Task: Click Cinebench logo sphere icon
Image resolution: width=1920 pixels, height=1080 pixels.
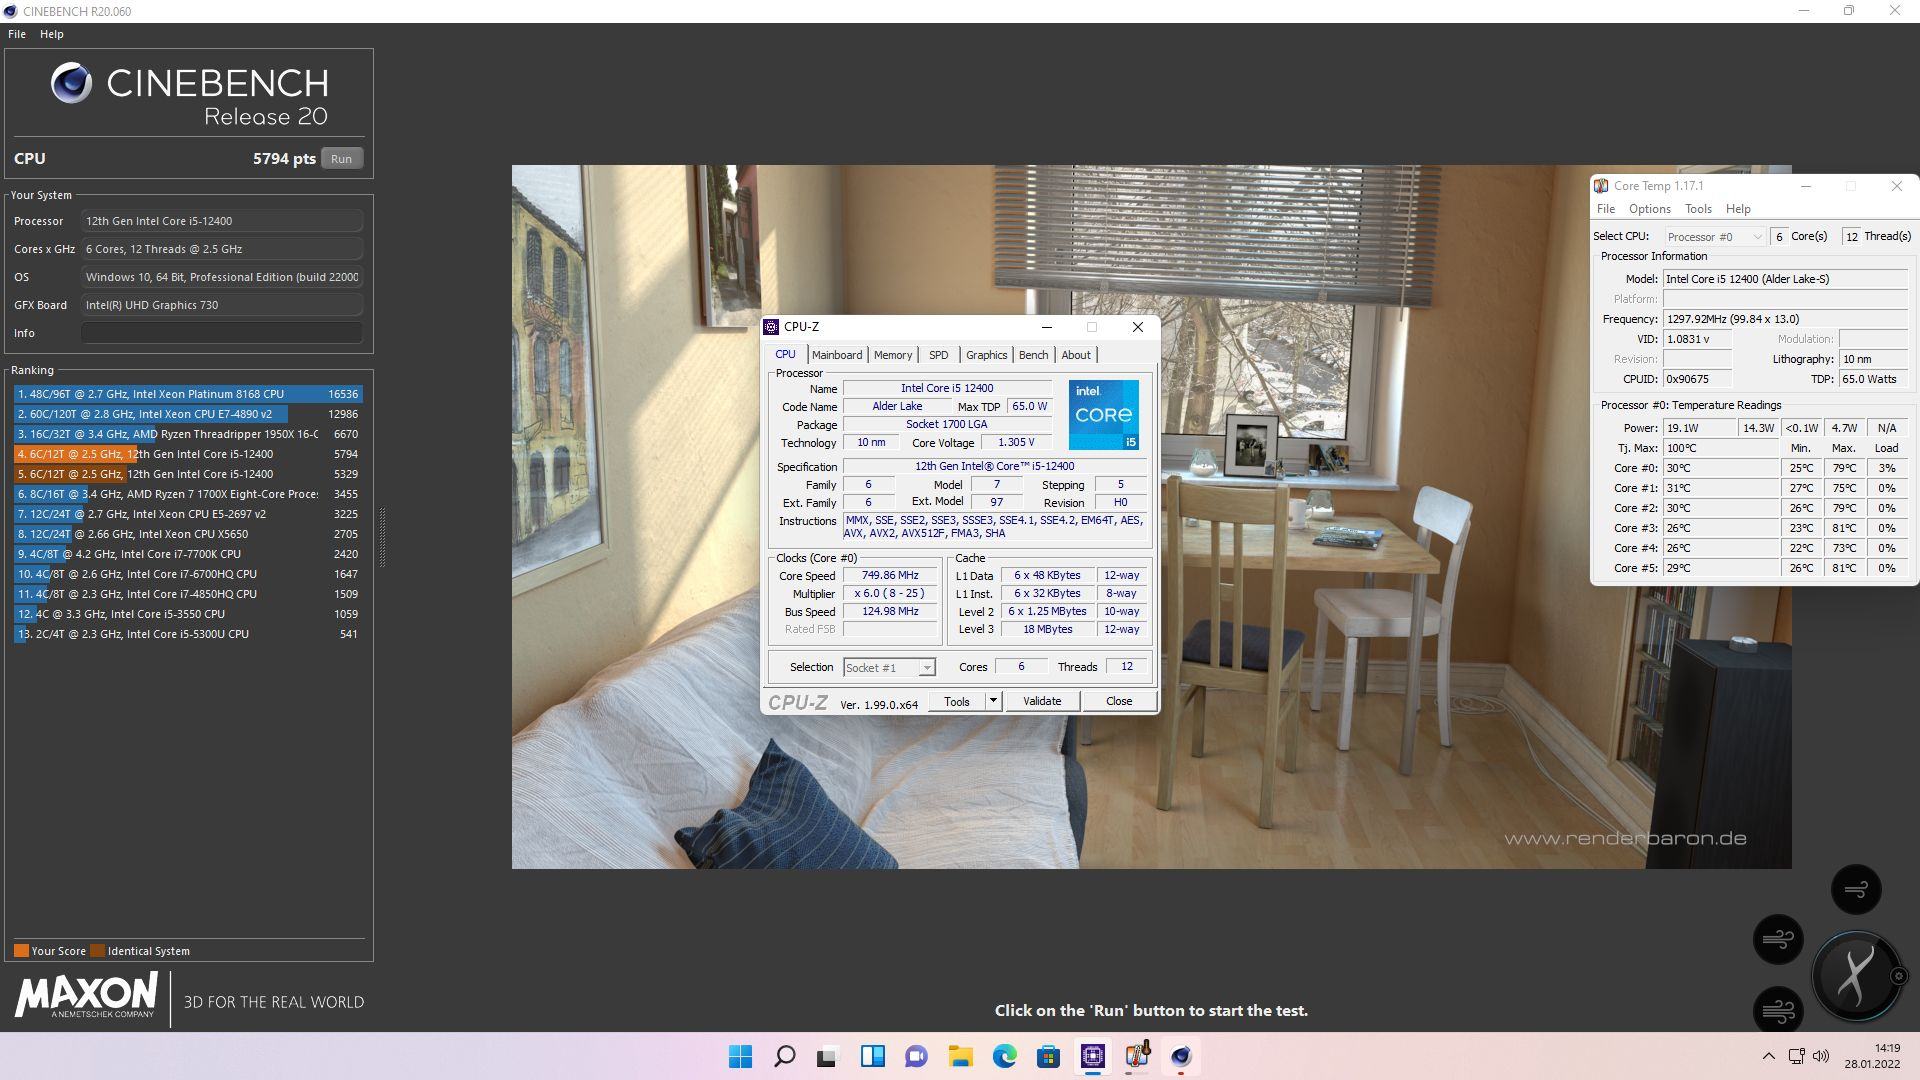Action: (x=71, y=83)
